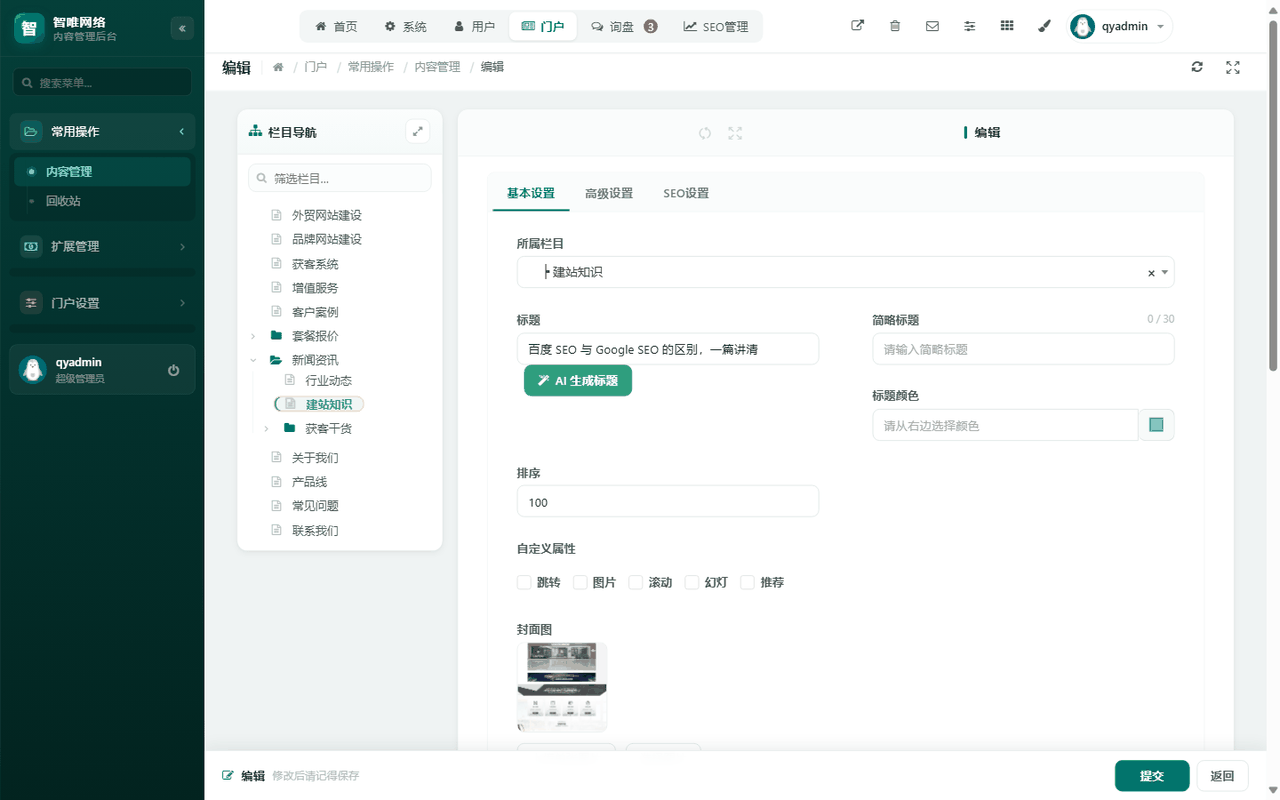This screenshot has width=1280, height=800.
Task: Click the home icon in breadcrumb
Action: 278,67
